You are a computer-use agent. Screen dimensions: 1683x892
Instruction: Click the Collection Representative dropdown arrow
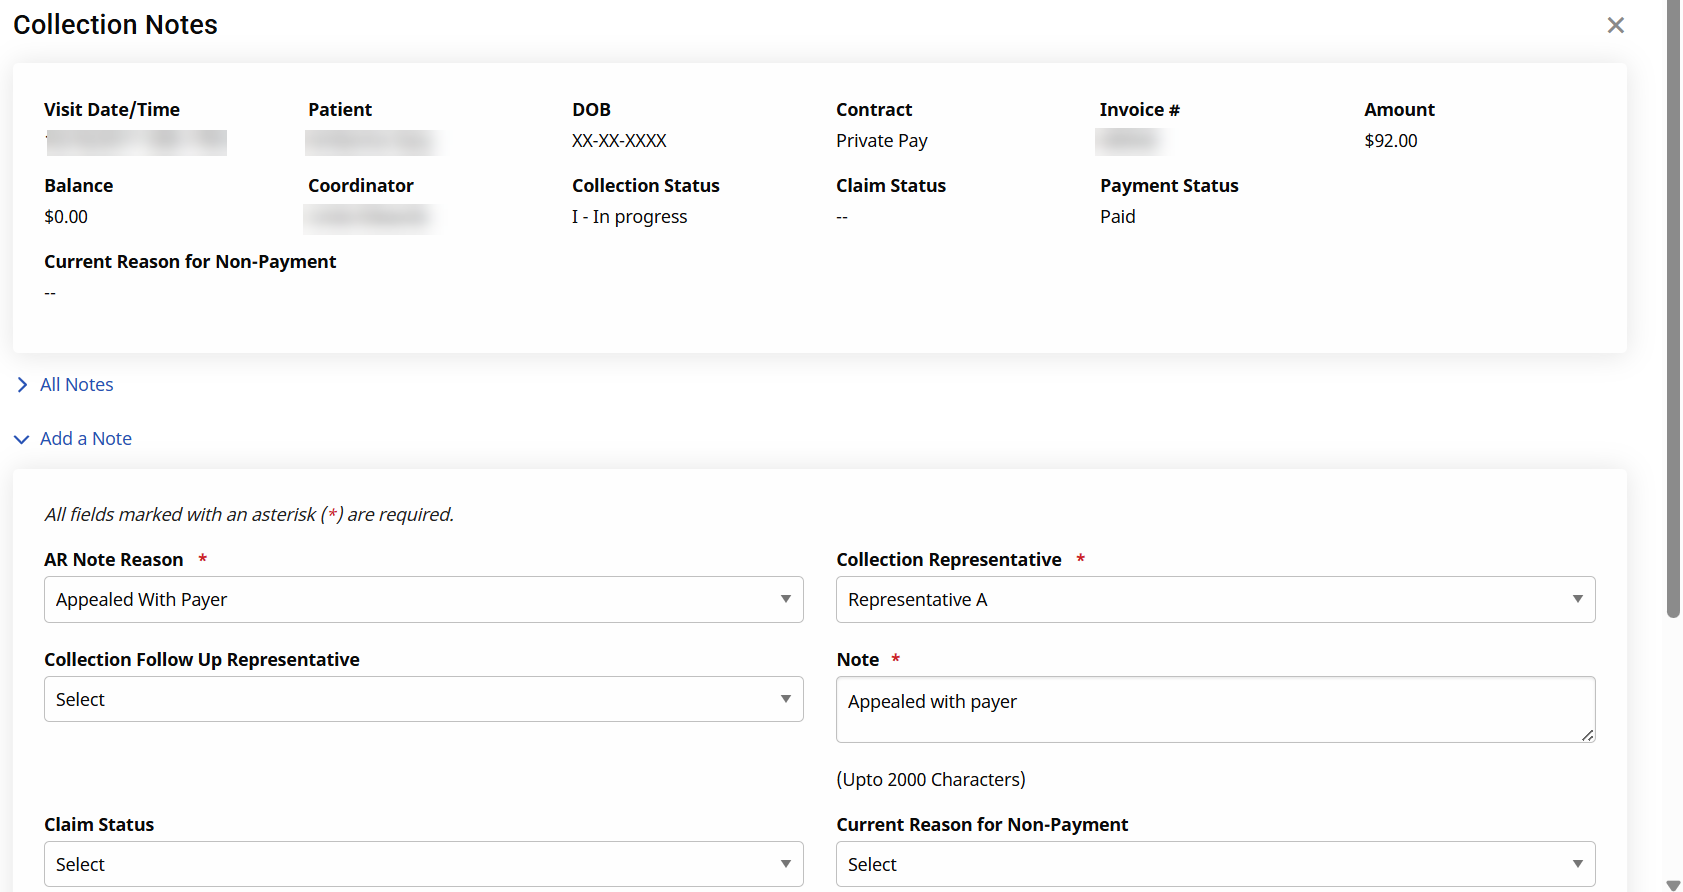[1577, 599]
